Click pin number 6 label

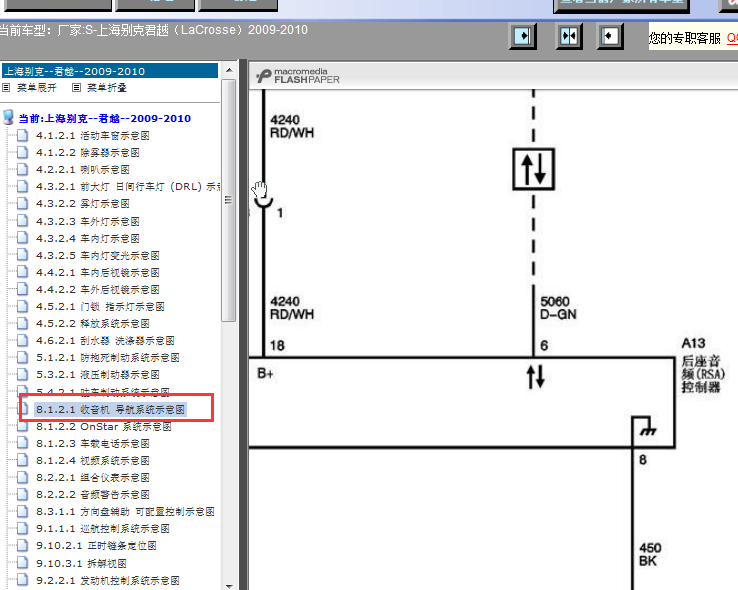(544, 346)
